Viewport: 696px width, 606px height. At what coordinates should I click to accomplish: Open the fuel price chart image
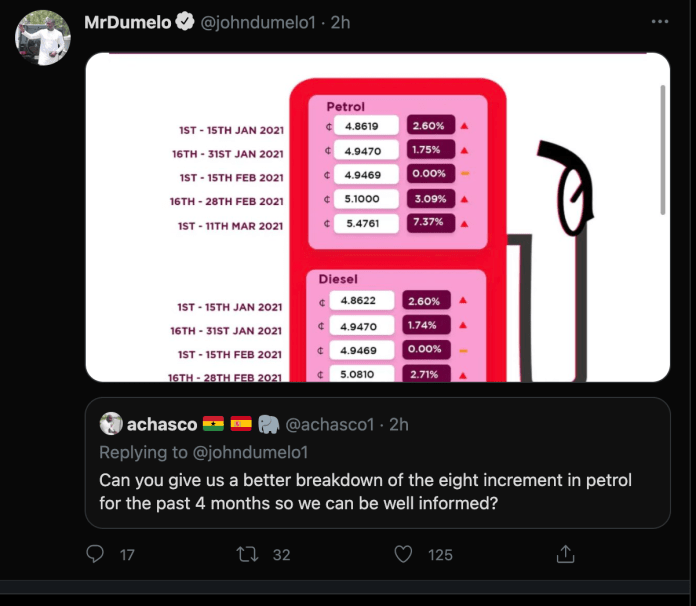378,217
